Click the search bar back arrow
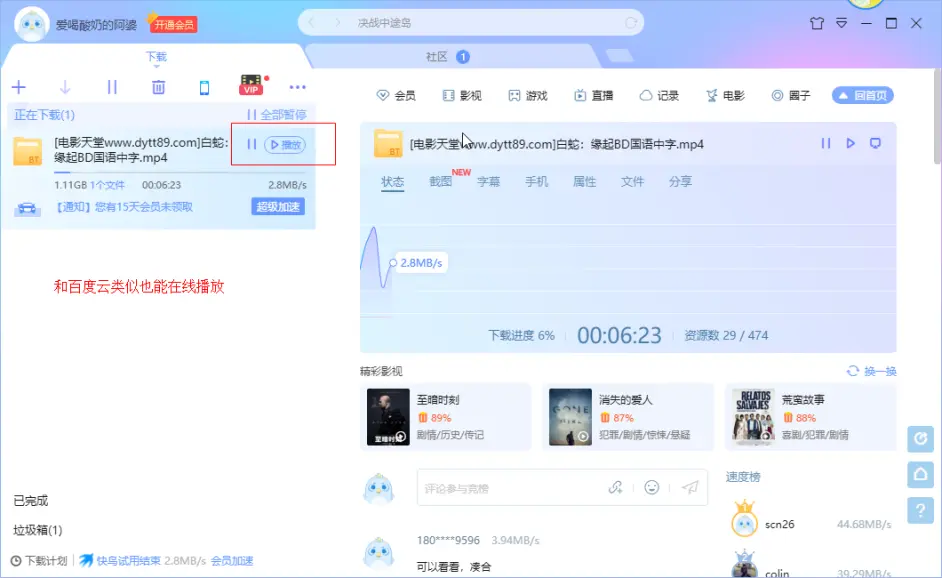 [311, 23]
